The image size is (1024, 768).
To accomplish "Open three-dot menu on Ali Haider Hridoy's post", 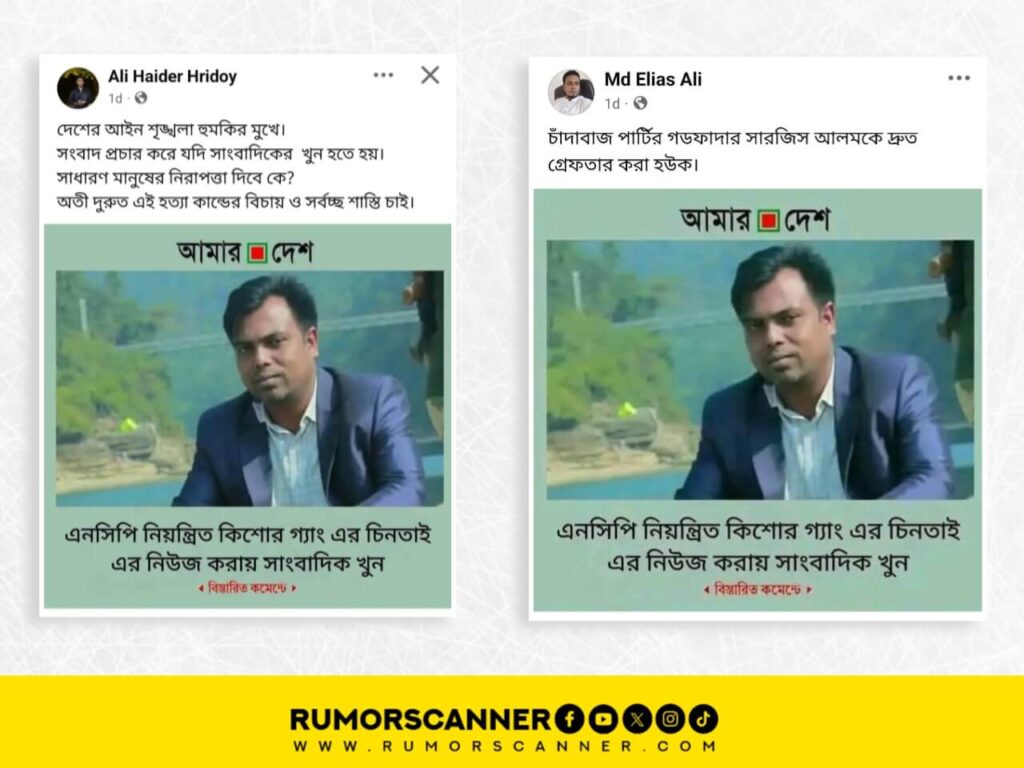I will point(383,75).
